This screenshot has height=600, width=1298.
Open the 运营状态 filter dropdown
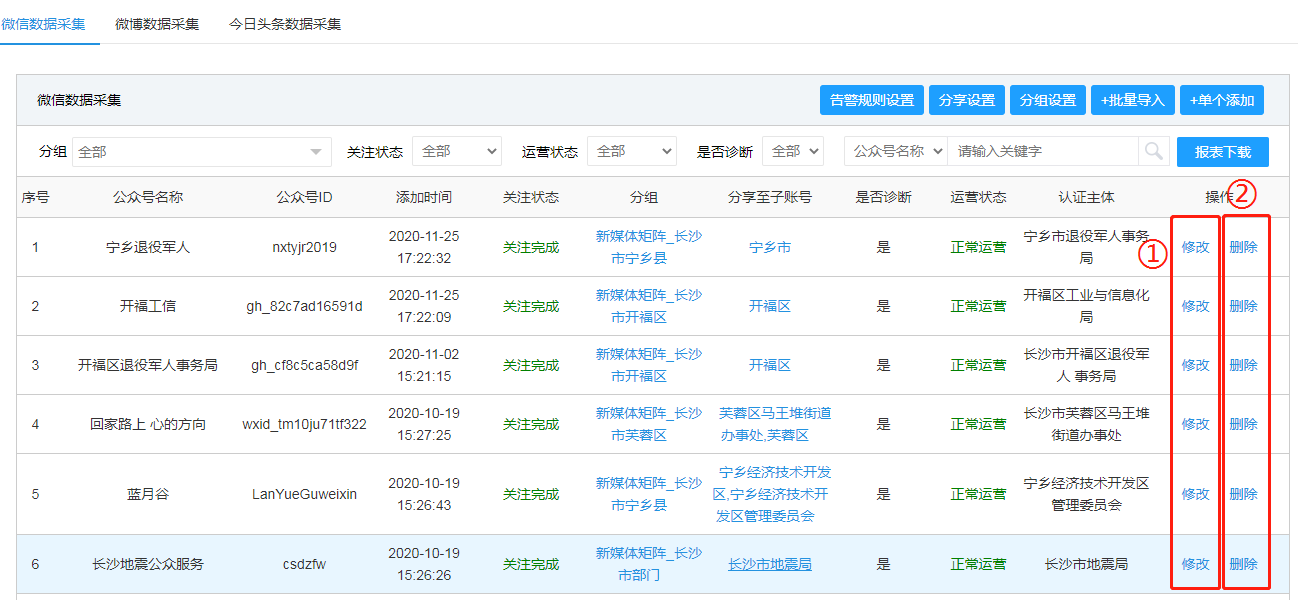coord(631,152)
